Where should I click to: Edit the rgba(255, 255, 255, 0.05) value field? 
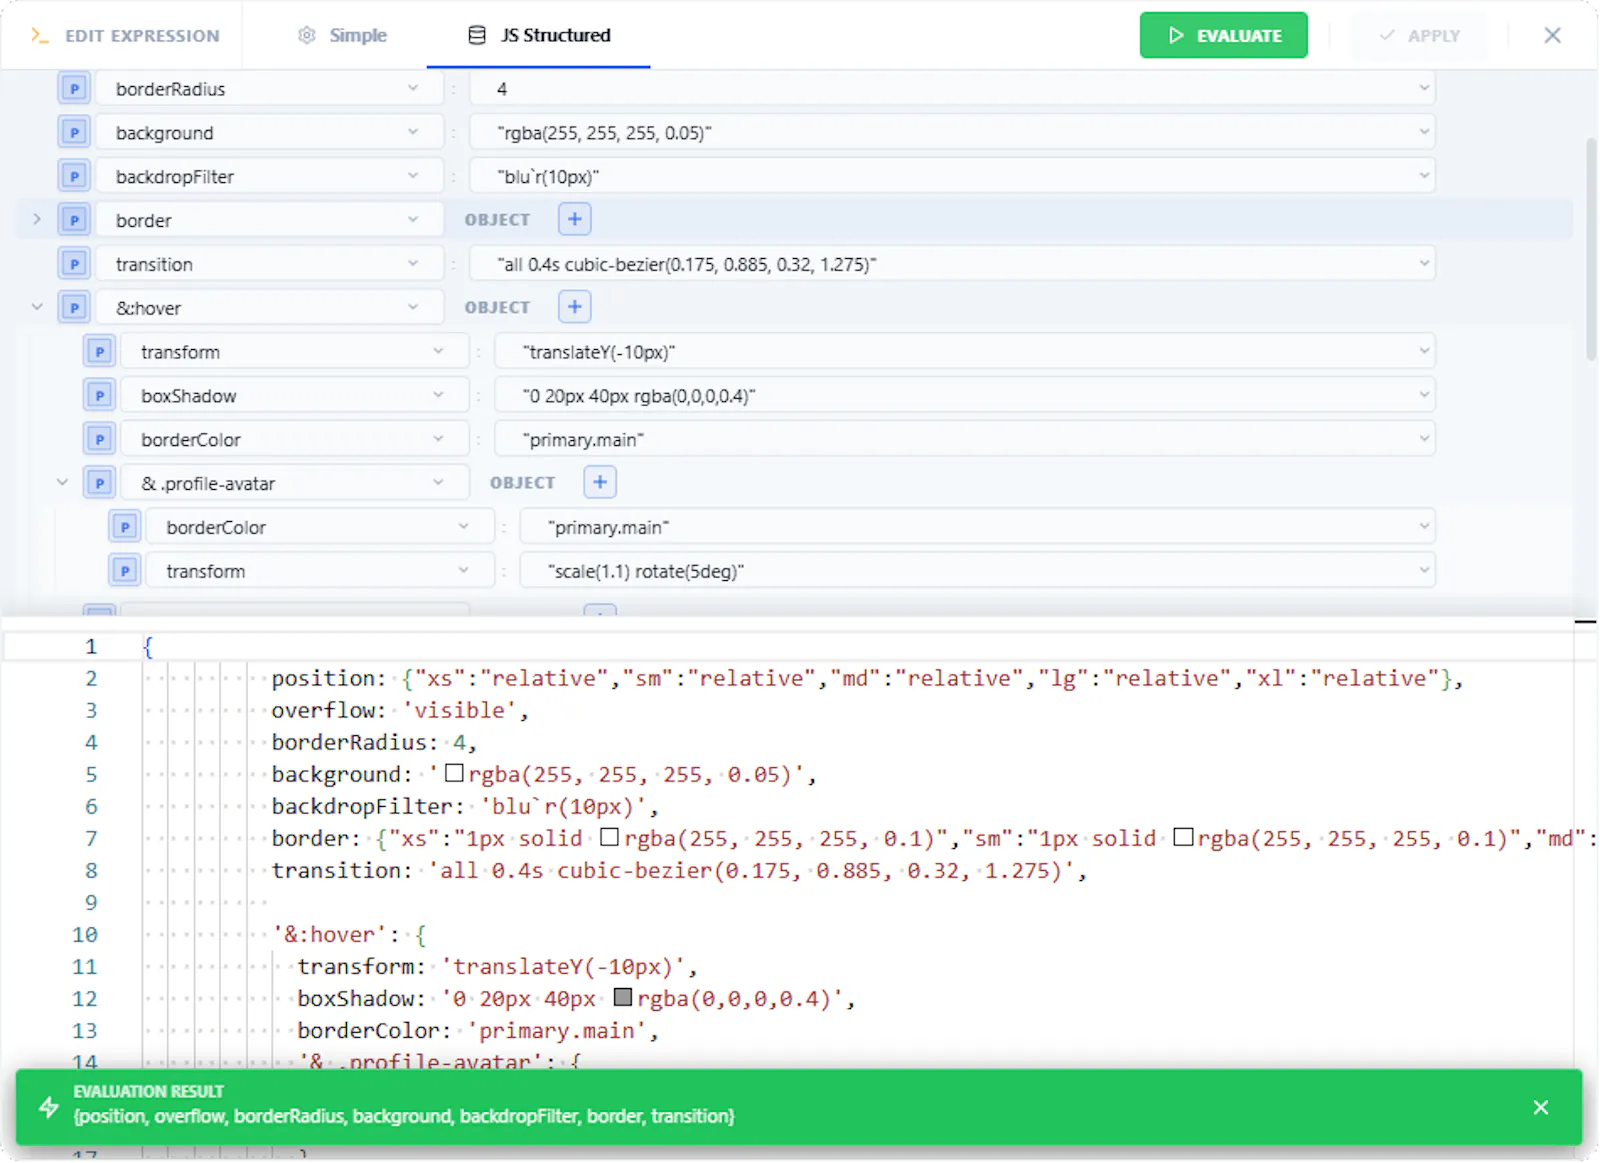click(952, 133)
